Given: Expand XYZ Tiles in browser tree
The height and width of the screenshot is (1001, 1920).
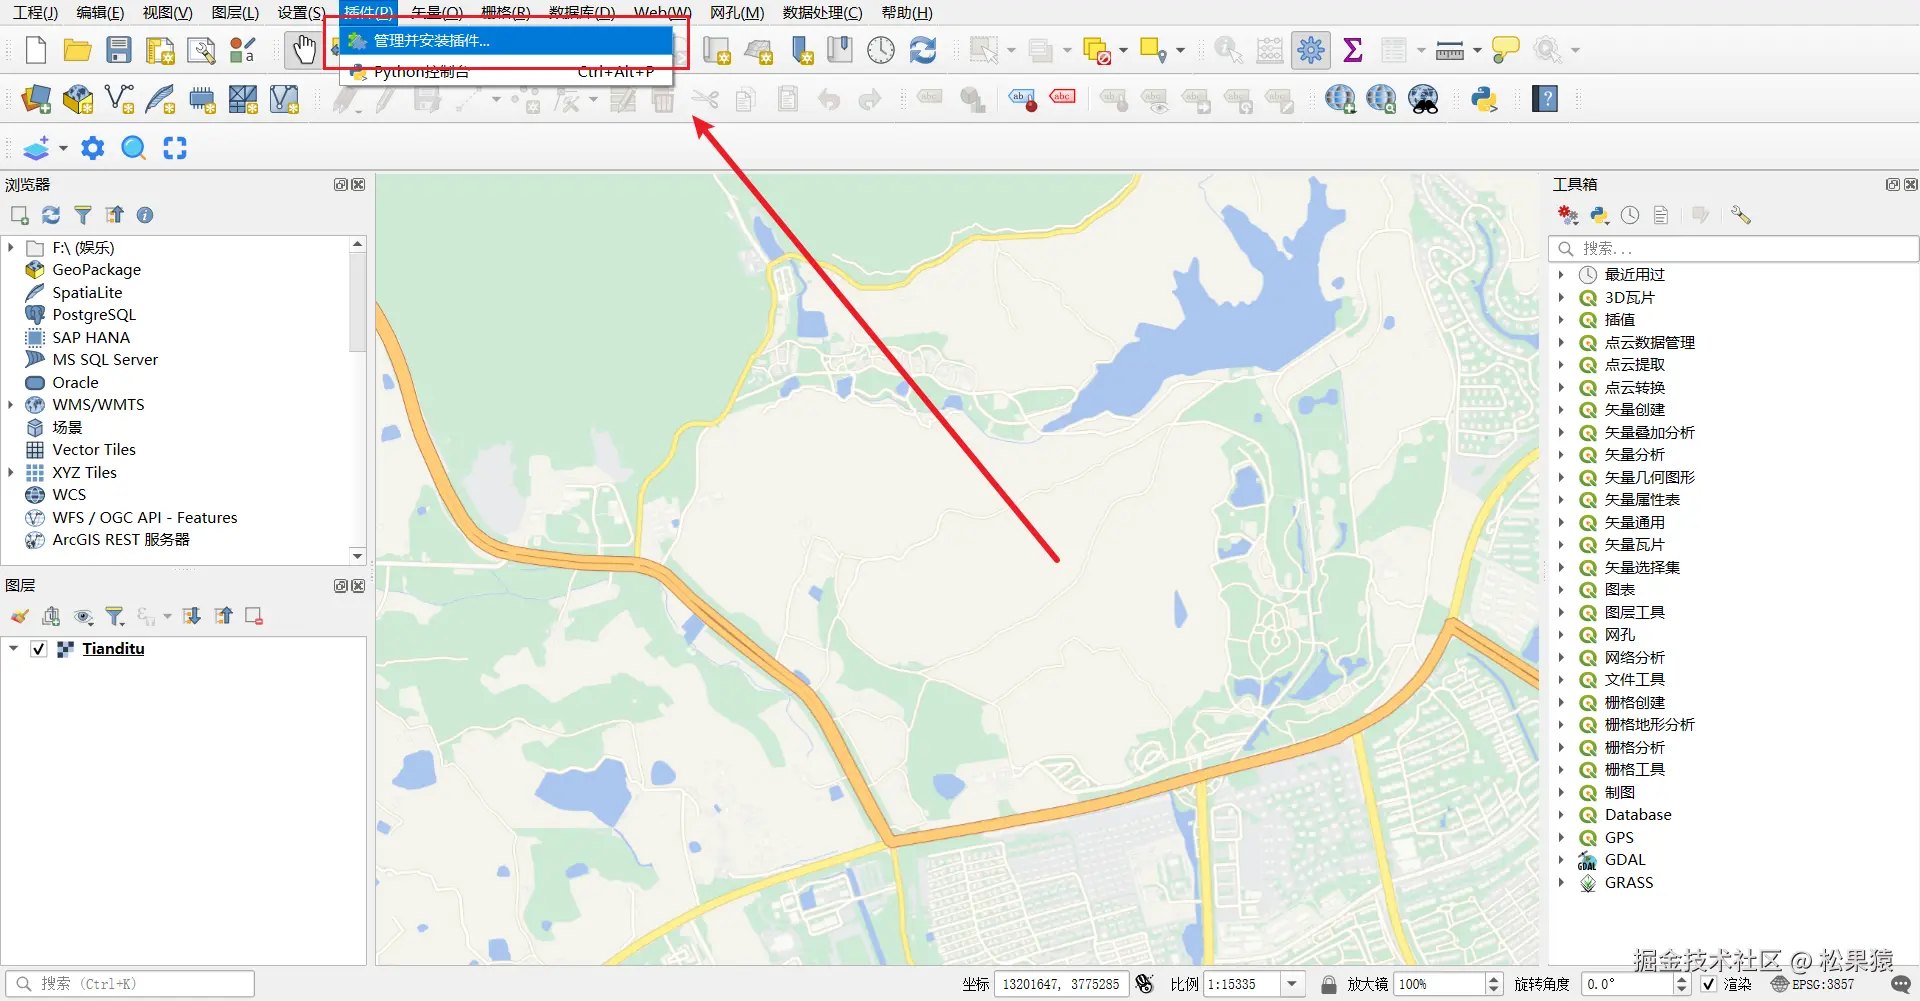Looking at the screenshot, I should tap(11, 473).
